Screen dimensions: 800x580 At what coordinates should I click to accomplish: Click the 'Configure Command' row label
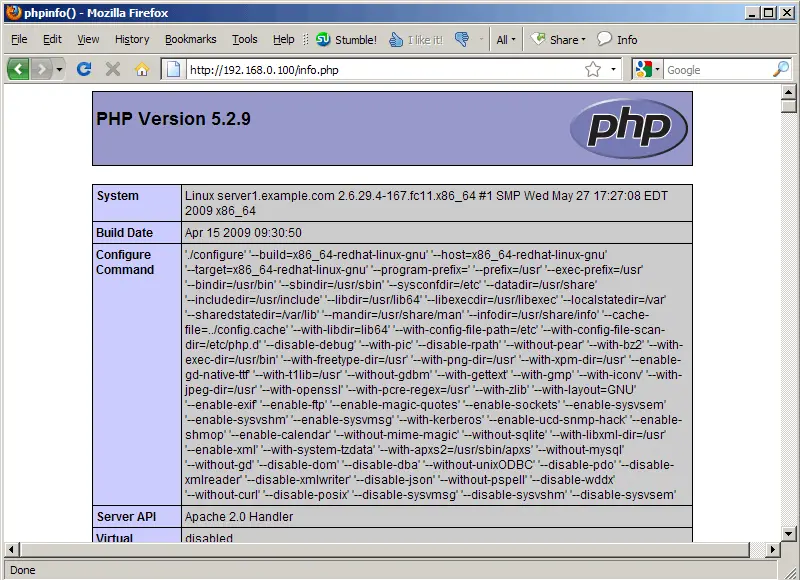(x=125, y=262)
